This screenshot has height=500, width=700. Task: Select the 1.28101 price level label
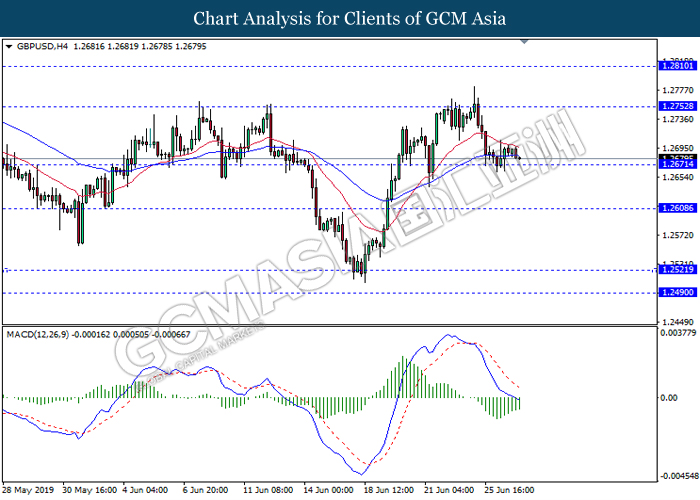pos(678,66)
